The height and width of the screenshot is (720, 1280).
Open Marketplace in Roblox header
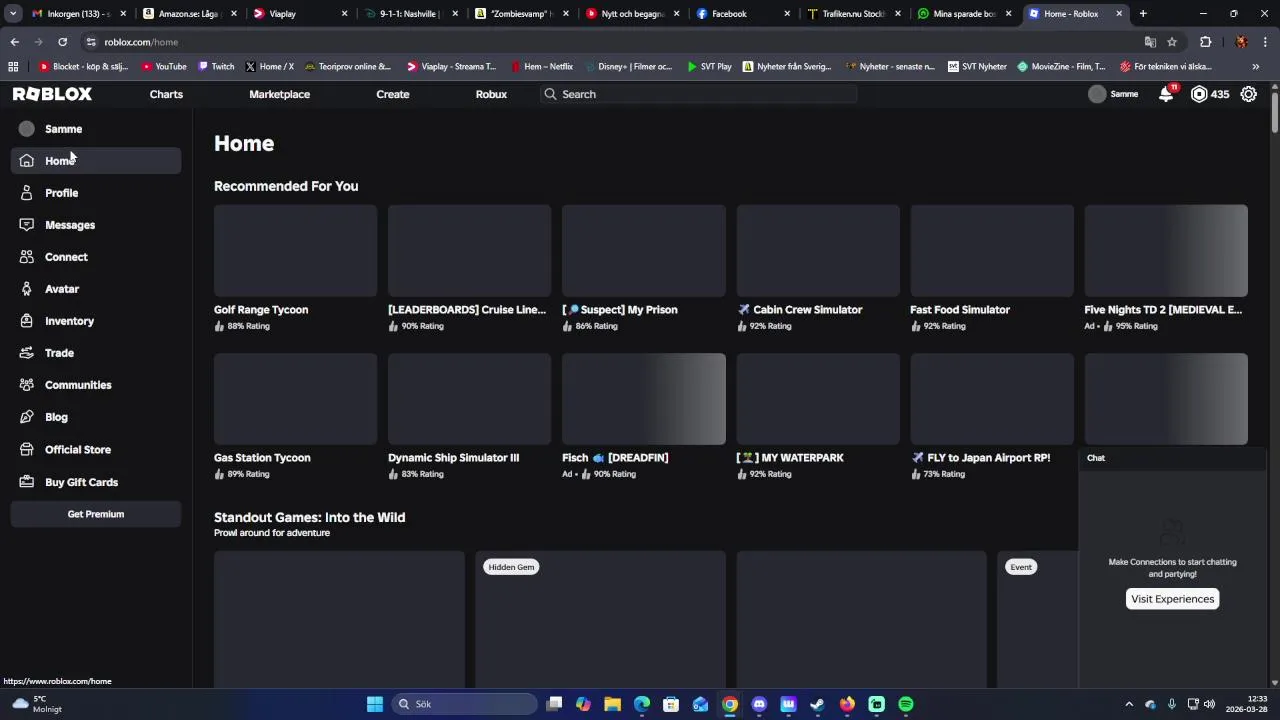[279, 94]
